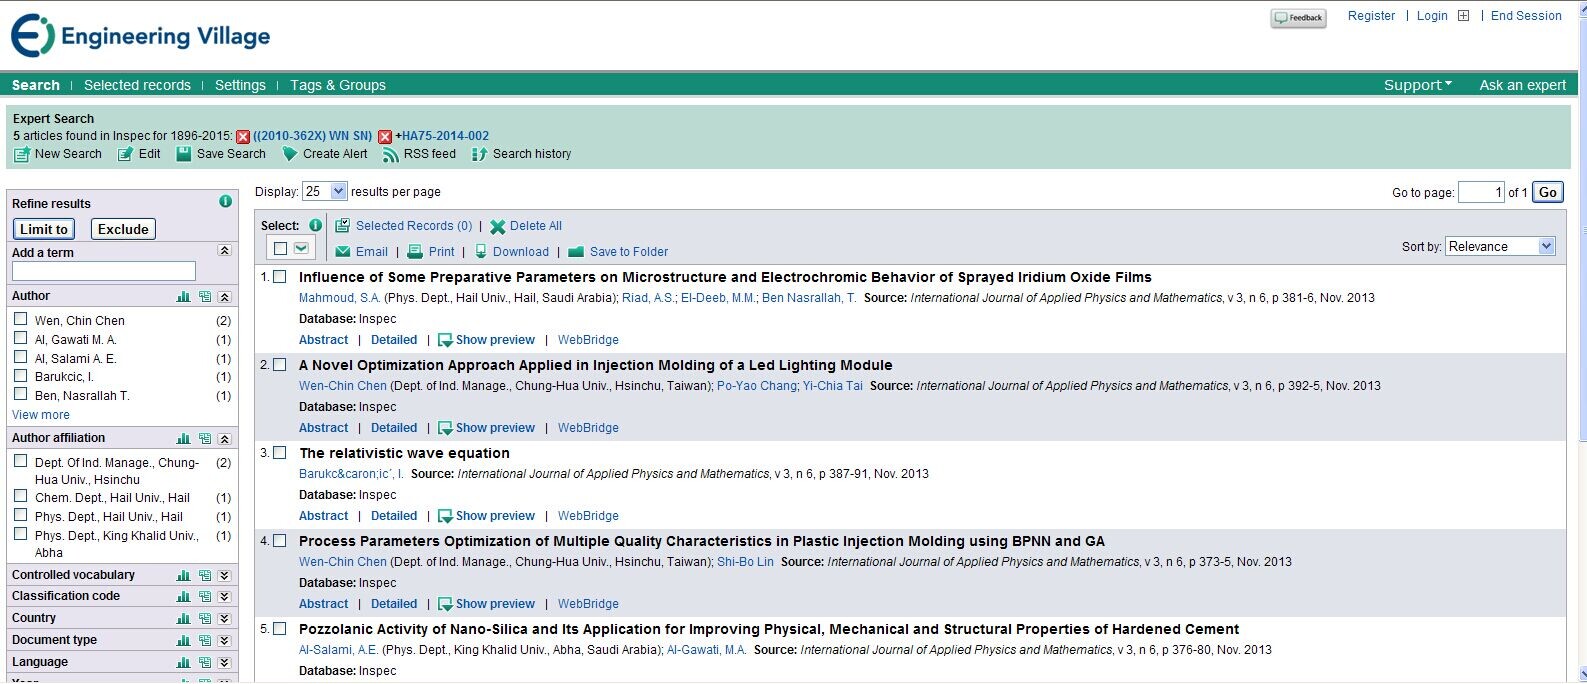
Task: Save Search to your account
Action: 221,154
